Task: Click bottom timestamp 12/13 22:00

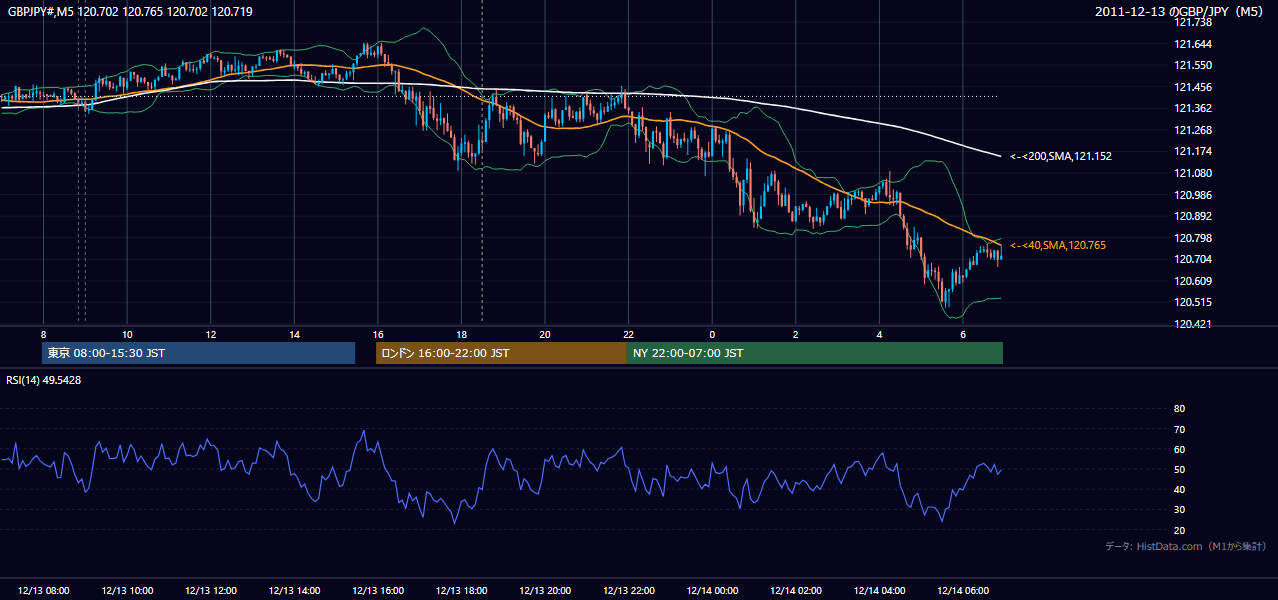Action: pyautogui.click(x=628, y=591)
